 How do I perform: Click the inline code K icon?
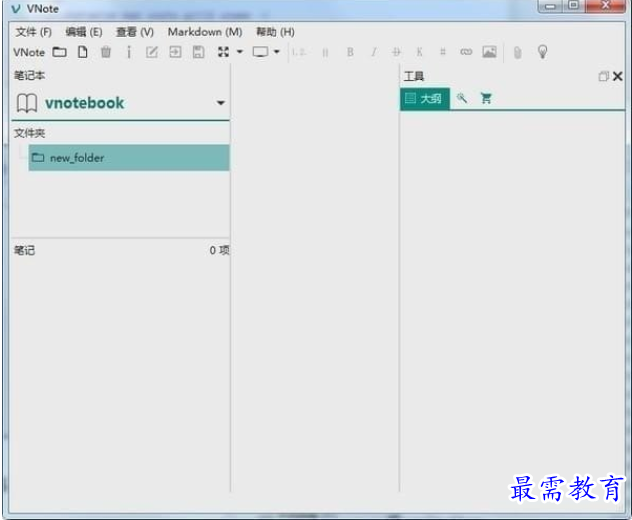419,52
